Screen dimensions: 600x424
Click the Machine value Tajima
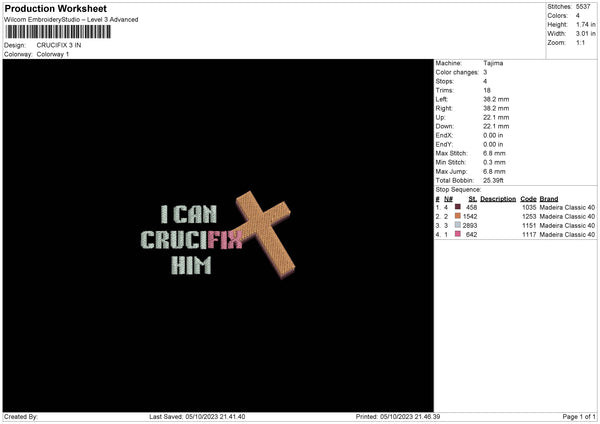pos(493,63)
